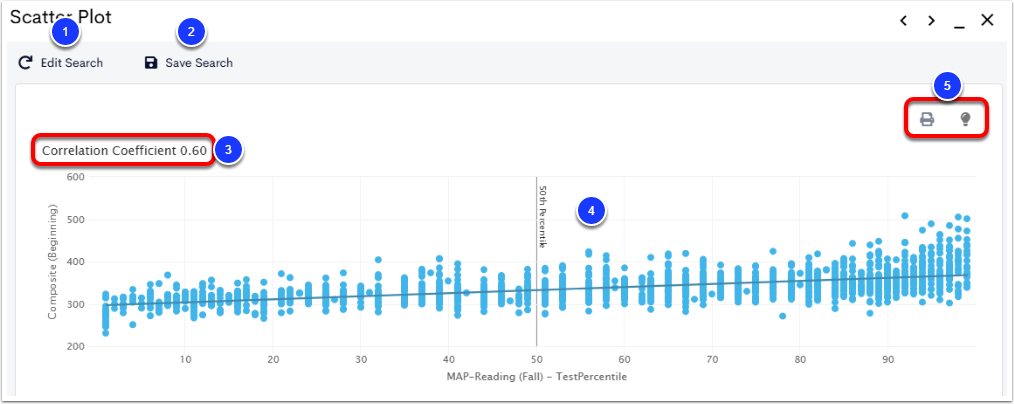1014x404 pixels.
Task: Click the lightbulb insights icon
Action: [x=965, y=118]
